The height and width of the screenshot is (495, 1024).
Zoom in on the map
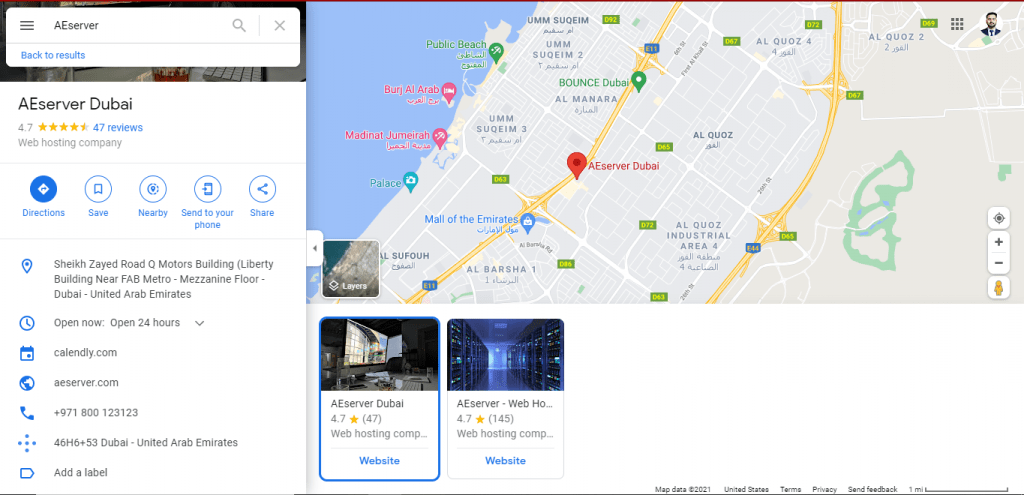[998, 242]
